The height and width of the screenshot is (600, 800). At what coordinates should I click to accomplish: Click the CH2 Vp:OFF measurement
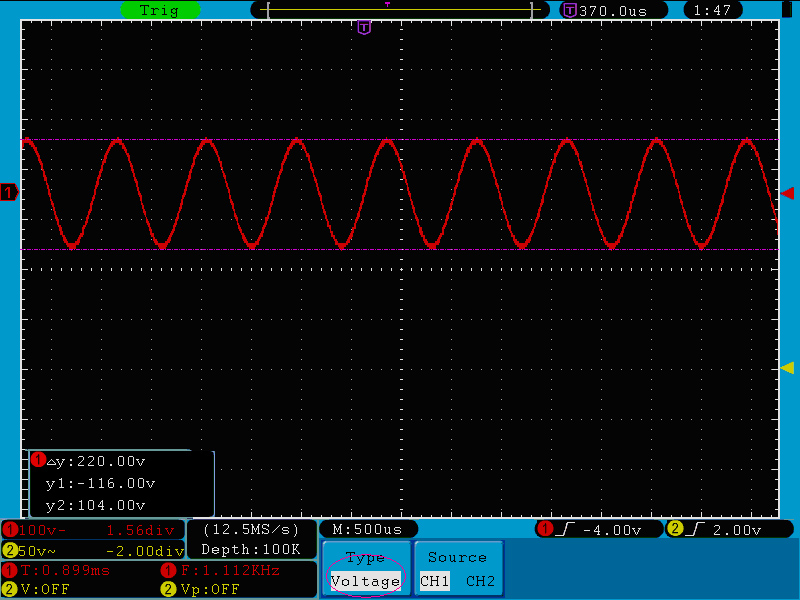tap(210, 589)
